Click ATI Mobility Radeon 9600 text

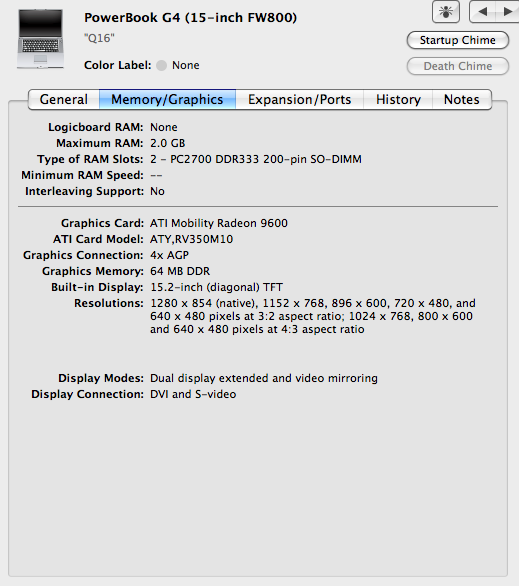(x=219, y=223)
